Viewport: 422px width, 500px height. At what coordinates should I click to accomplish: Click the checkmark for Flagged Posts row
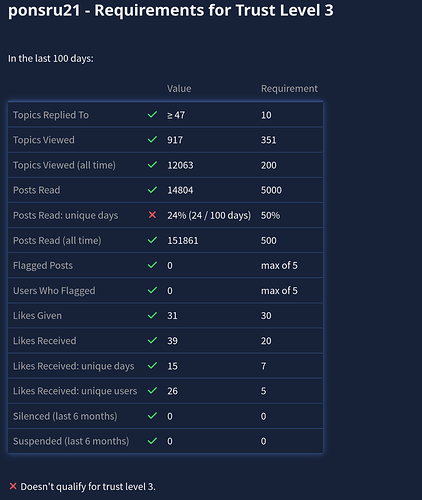point(152,265)
